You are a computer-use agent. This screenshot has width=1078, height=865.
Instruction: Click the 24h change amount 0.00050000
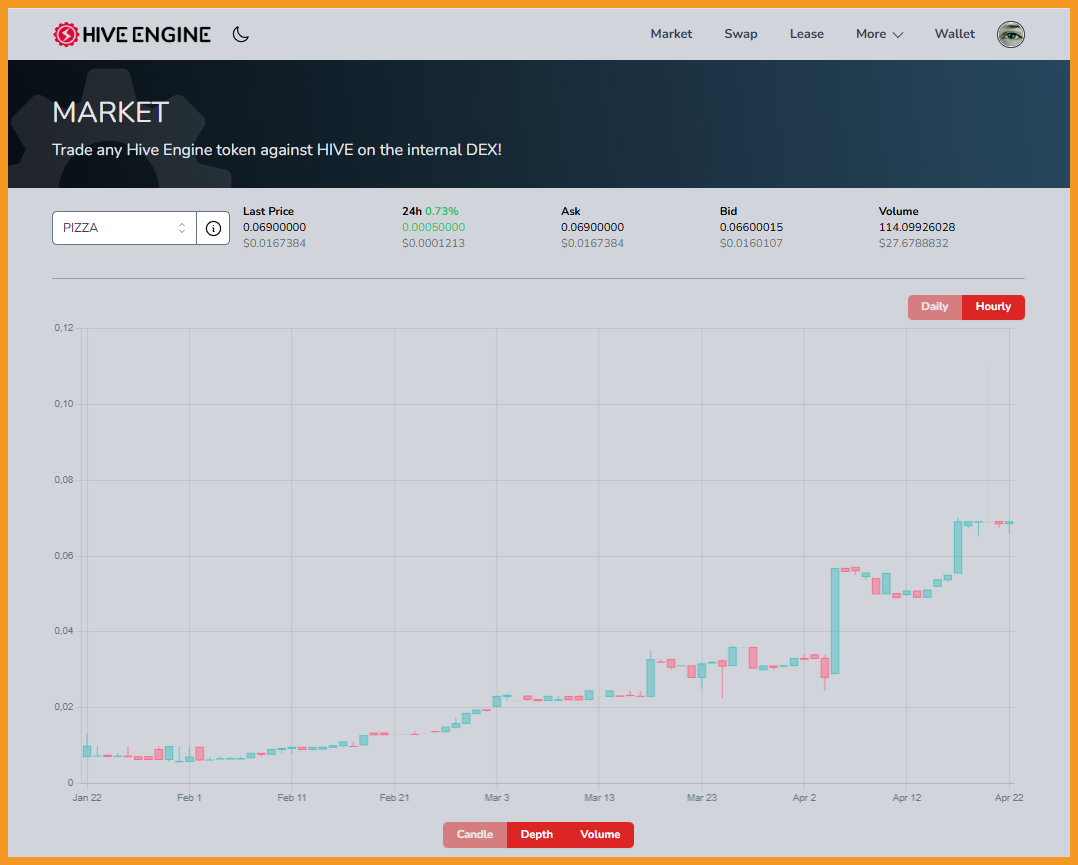(433, 228)
